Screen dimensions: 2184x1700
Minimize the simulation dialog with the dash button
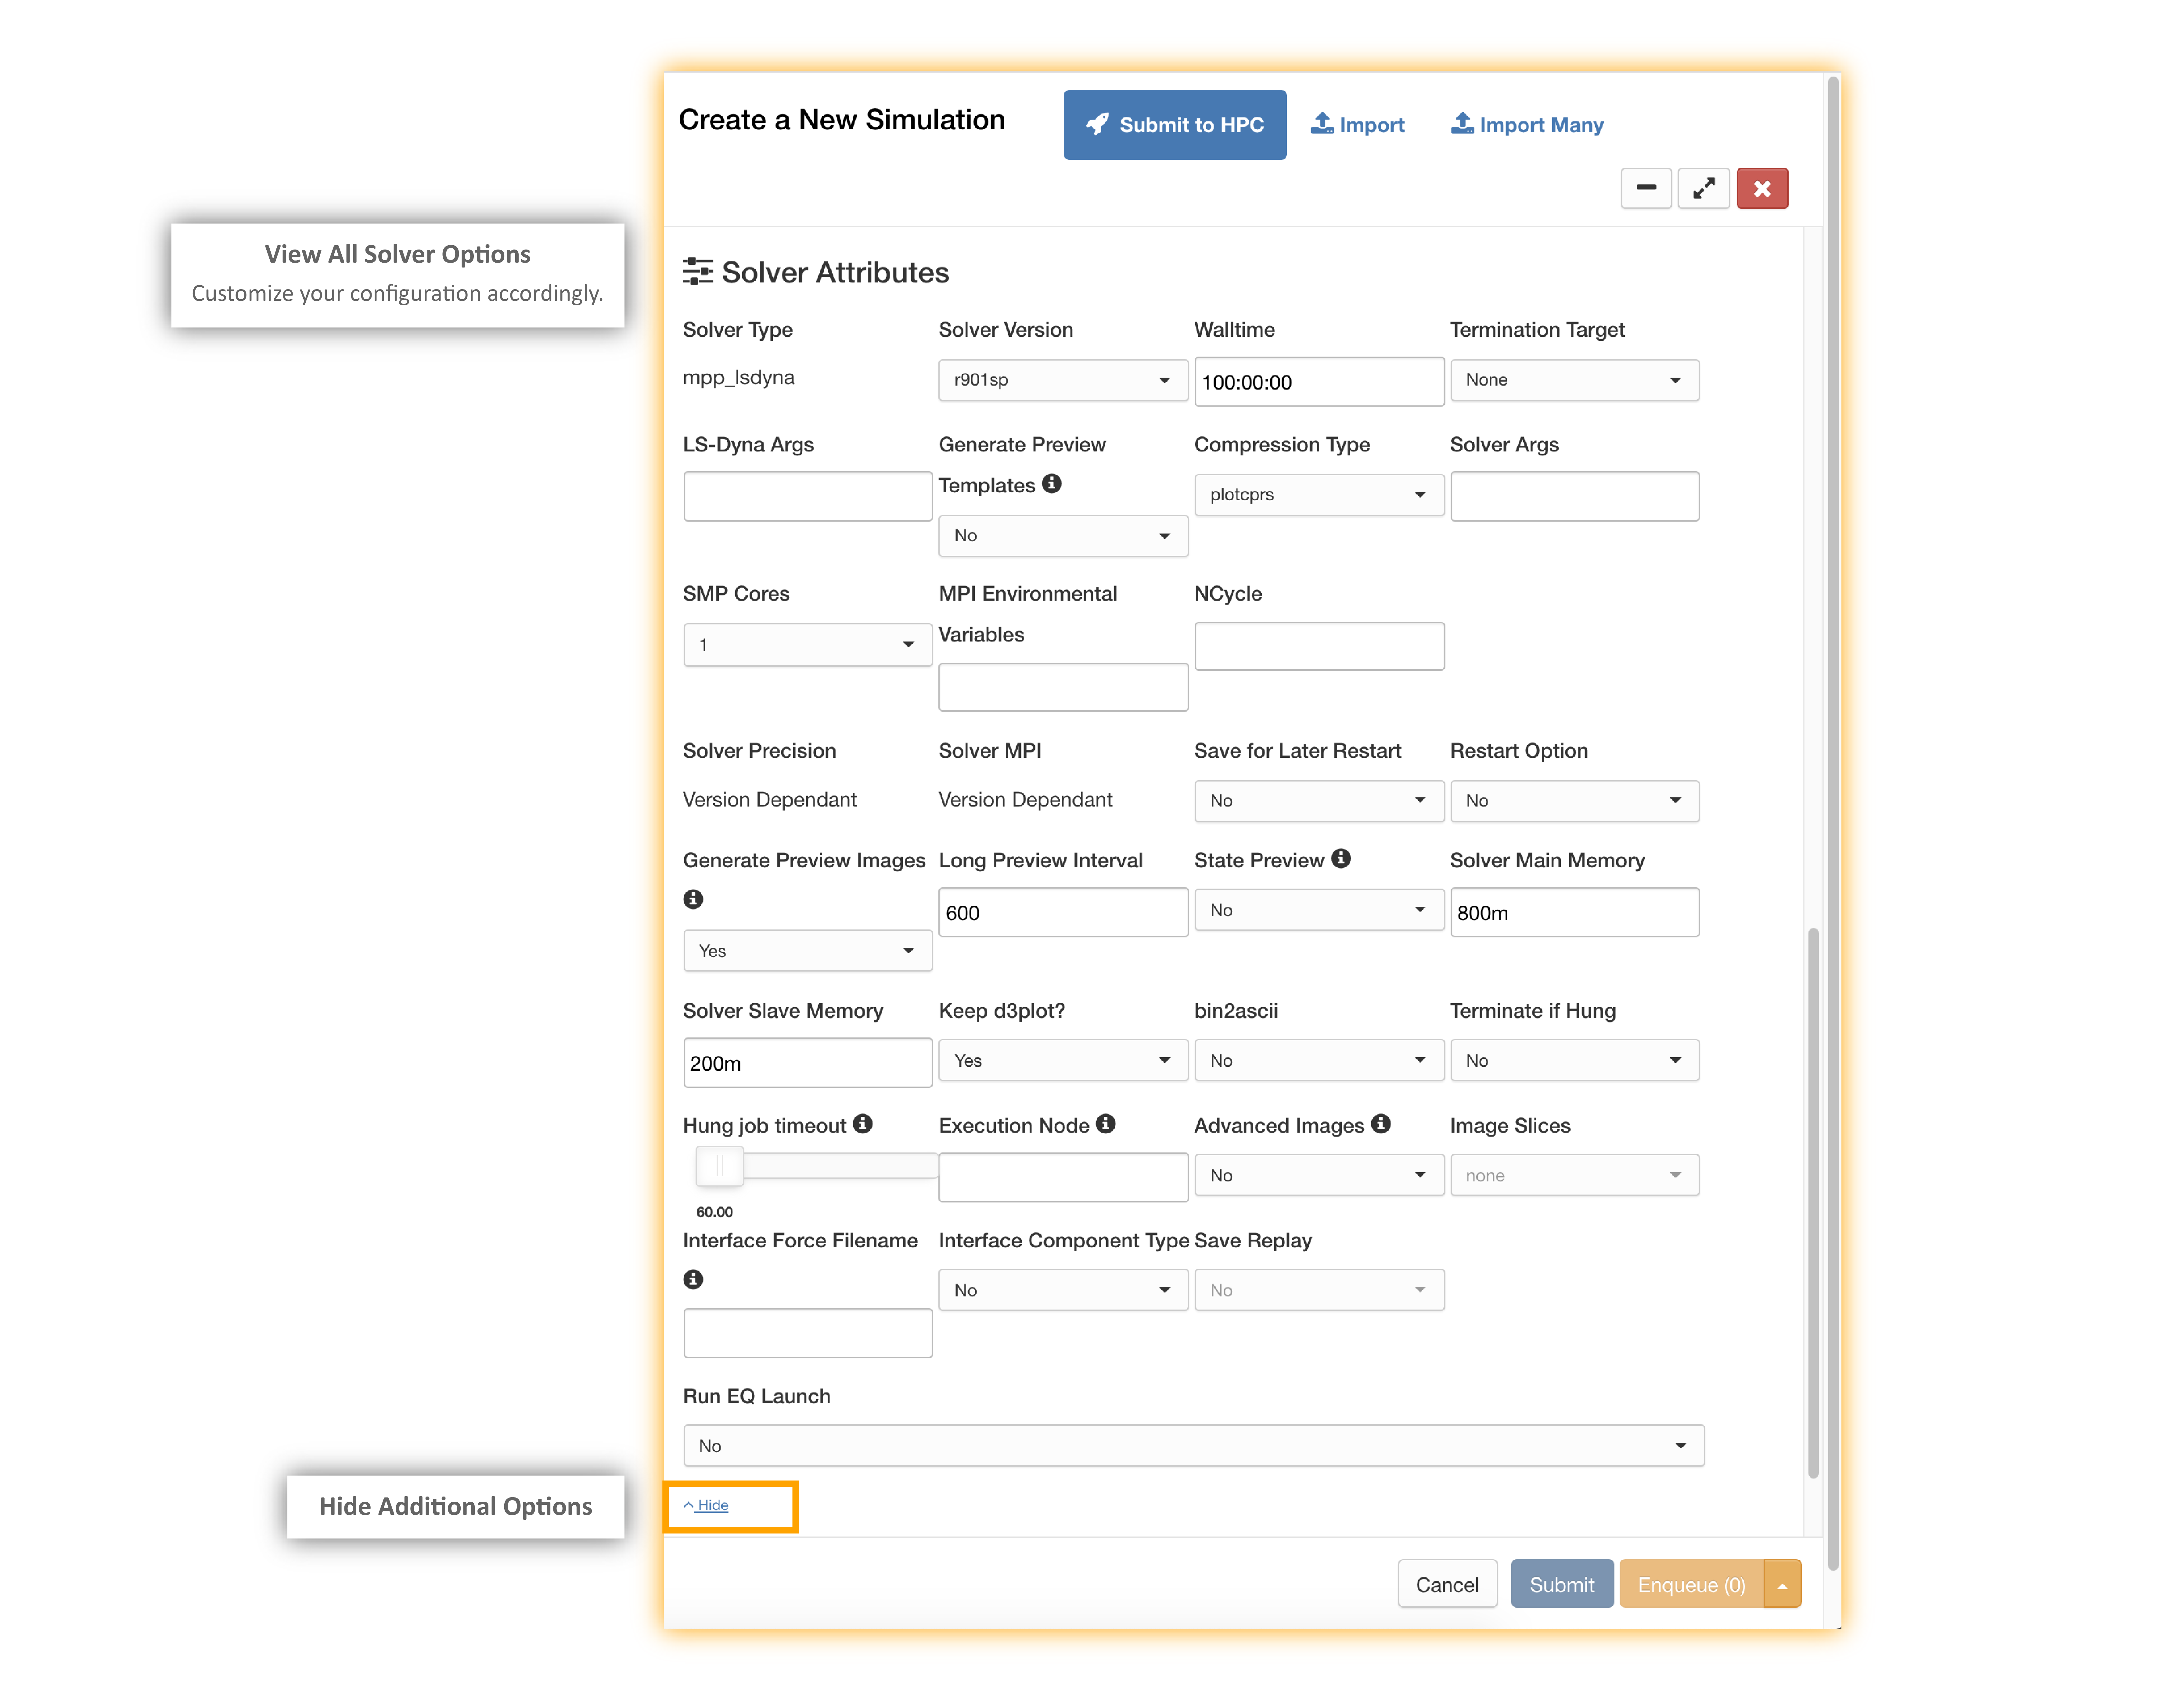coord(1646,188)
